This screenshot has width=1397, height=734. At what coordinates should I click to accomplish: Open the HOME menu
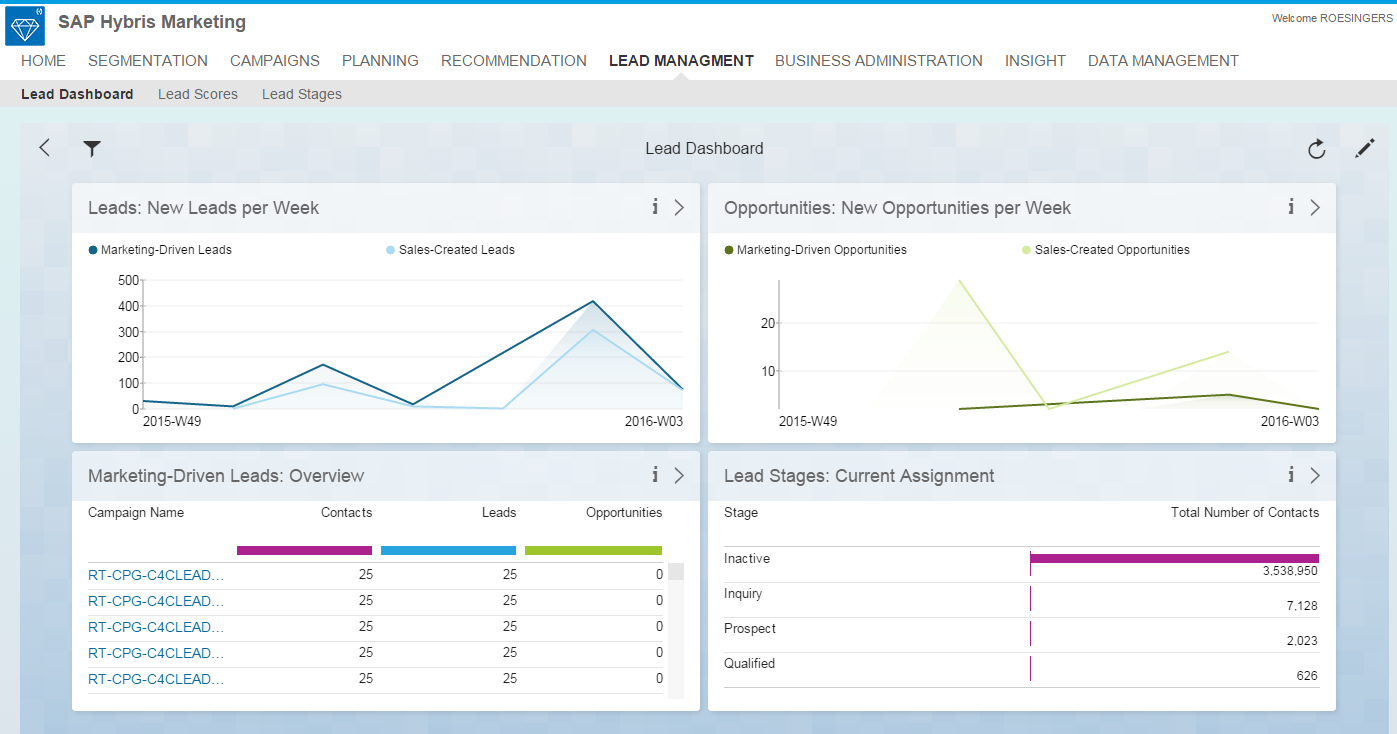(x=43, y=61)
